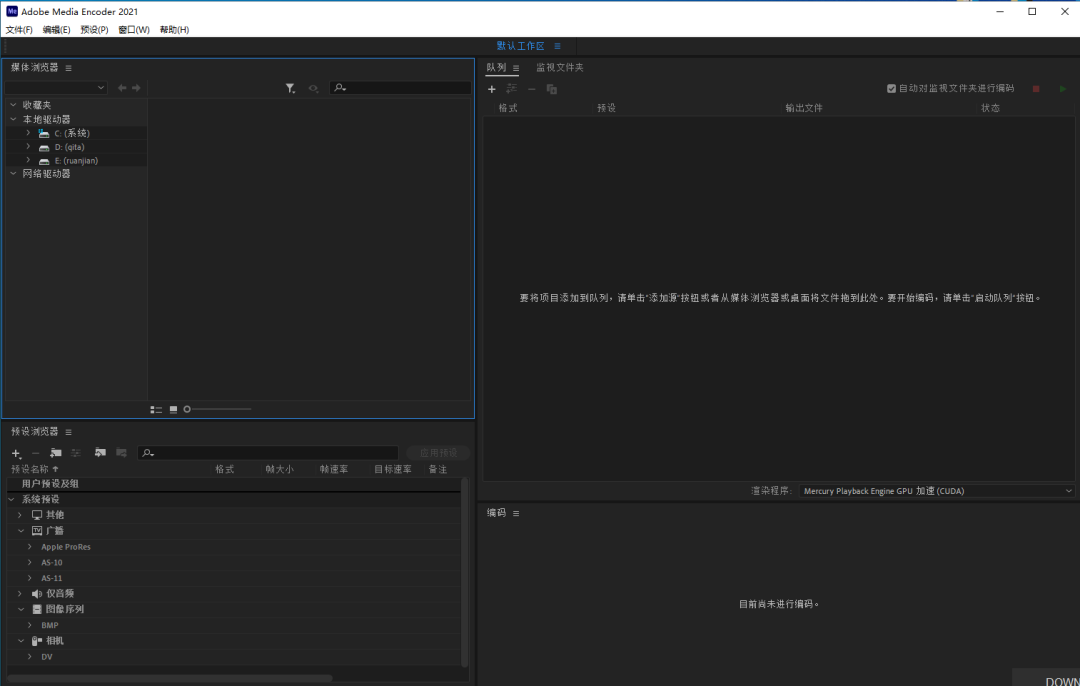
Task: Collapse the 网络驱动器 tree node
Action: coord(13,174)
